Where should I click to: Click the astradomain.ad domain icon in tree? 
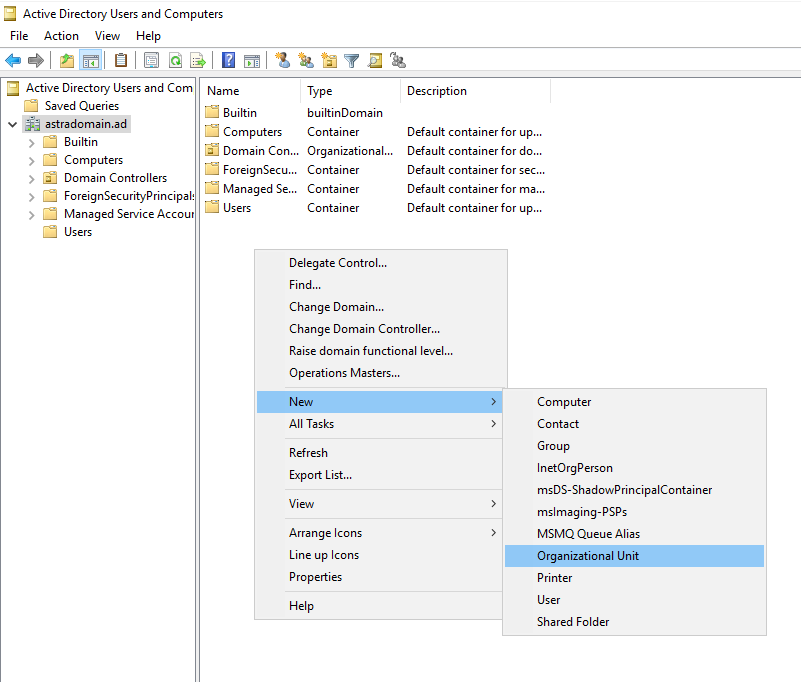coord(33,124)
